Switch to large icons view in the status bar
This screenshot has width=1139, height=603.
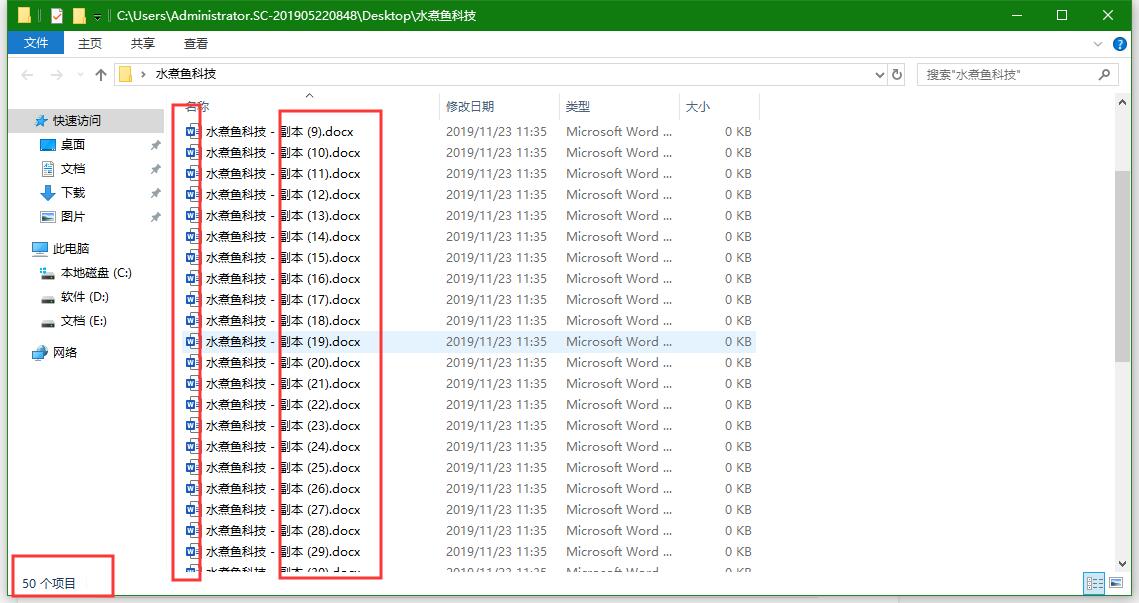[x=1116, y=583]
